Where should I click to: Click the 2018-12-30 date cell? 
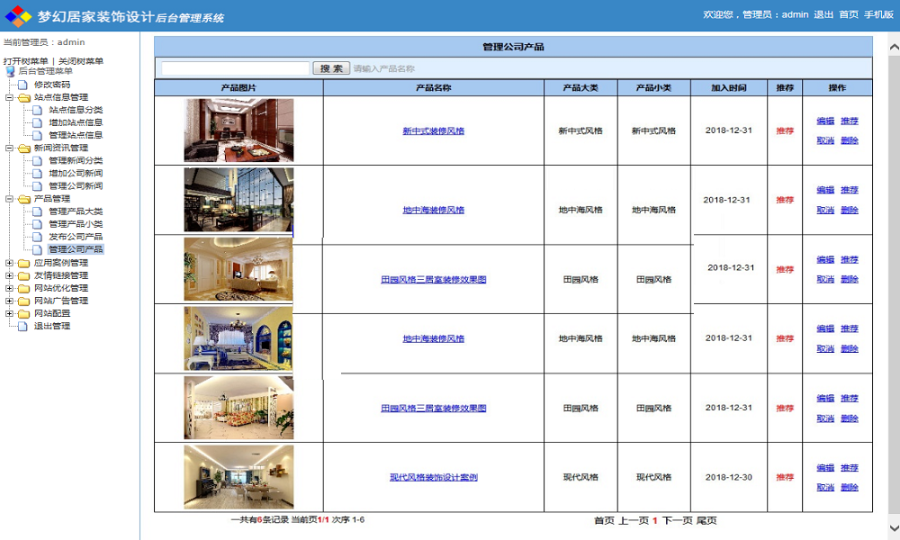[729, 477]
